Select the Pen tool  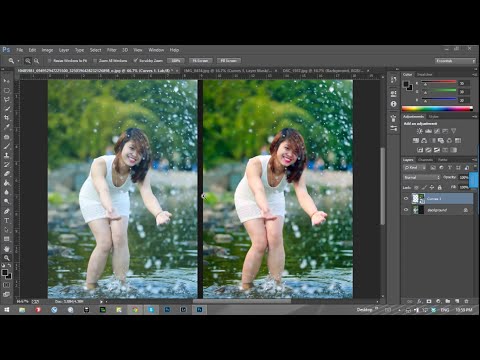tap(6, 211)
